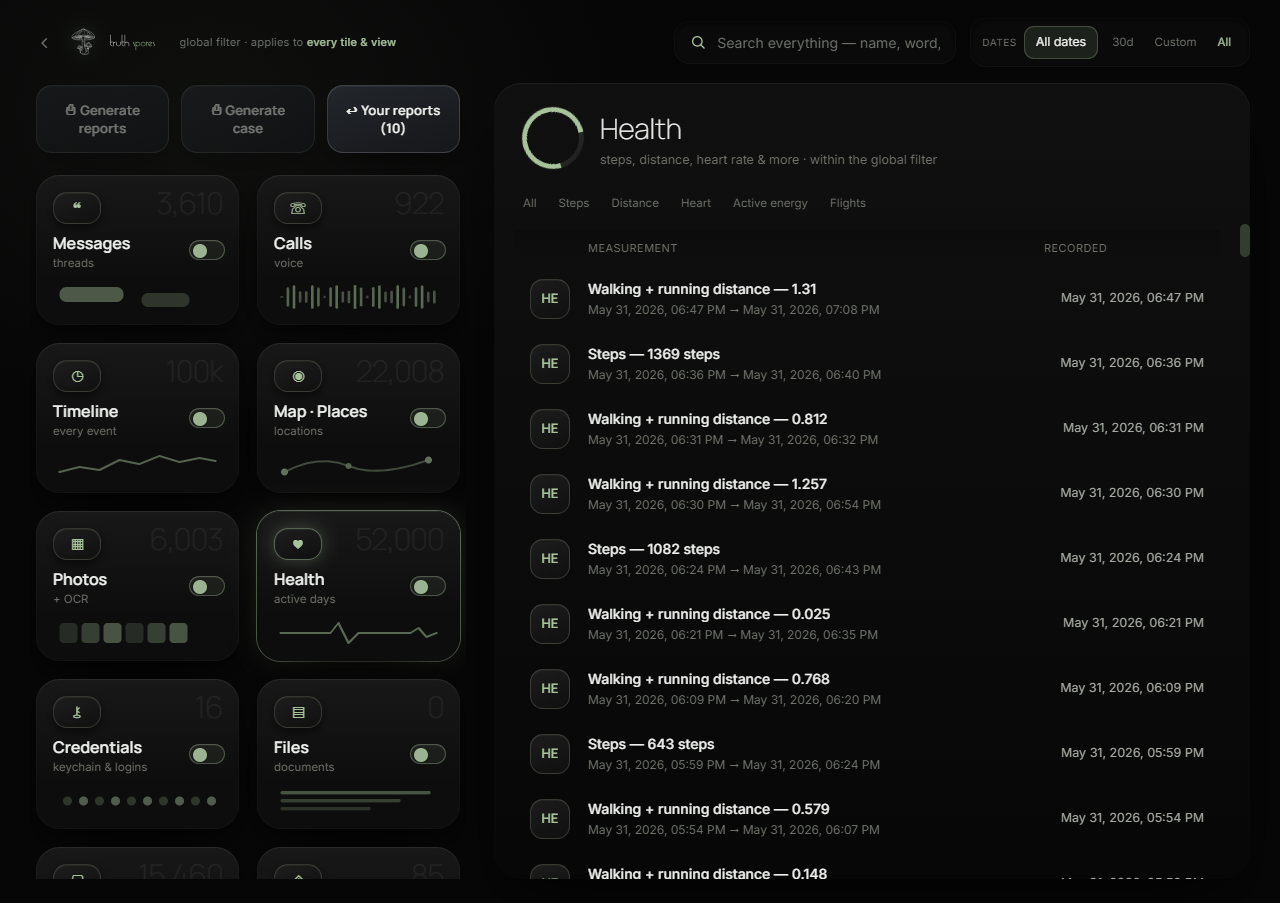Click the All option after Custom
The height and width of the screenshot is (903, 1280).
1224,42
